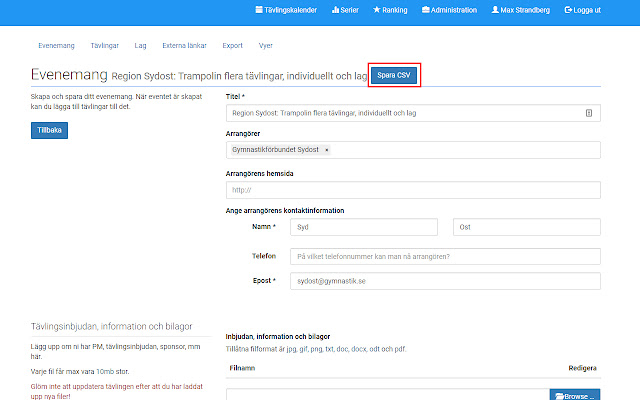The width and height of the screenshot is (640, 400).
Task: Click the user icon beside Max Strandberg
Action: tap(495, 9)
